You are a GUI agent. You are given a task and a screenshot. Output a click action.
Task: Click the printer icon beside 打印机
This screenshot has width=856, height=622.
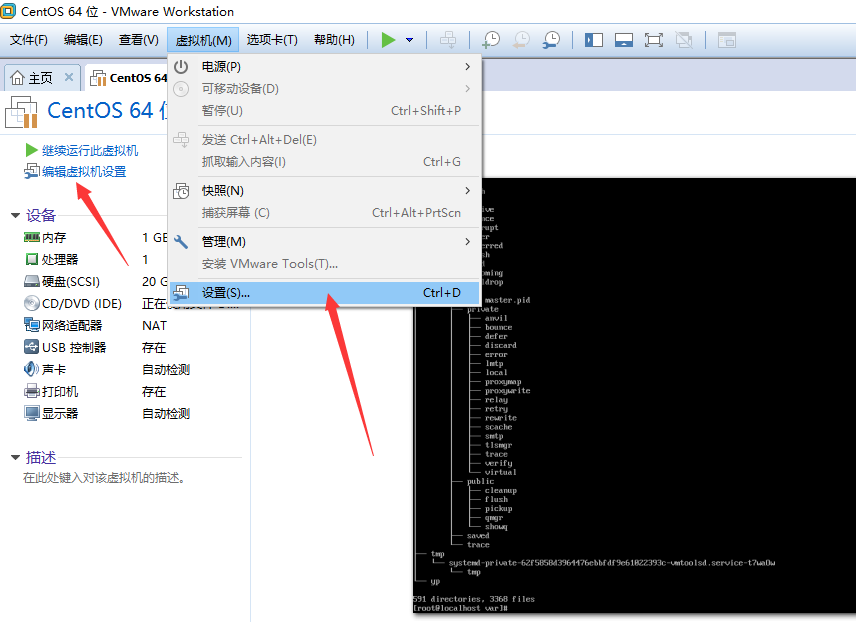point(32,391)
